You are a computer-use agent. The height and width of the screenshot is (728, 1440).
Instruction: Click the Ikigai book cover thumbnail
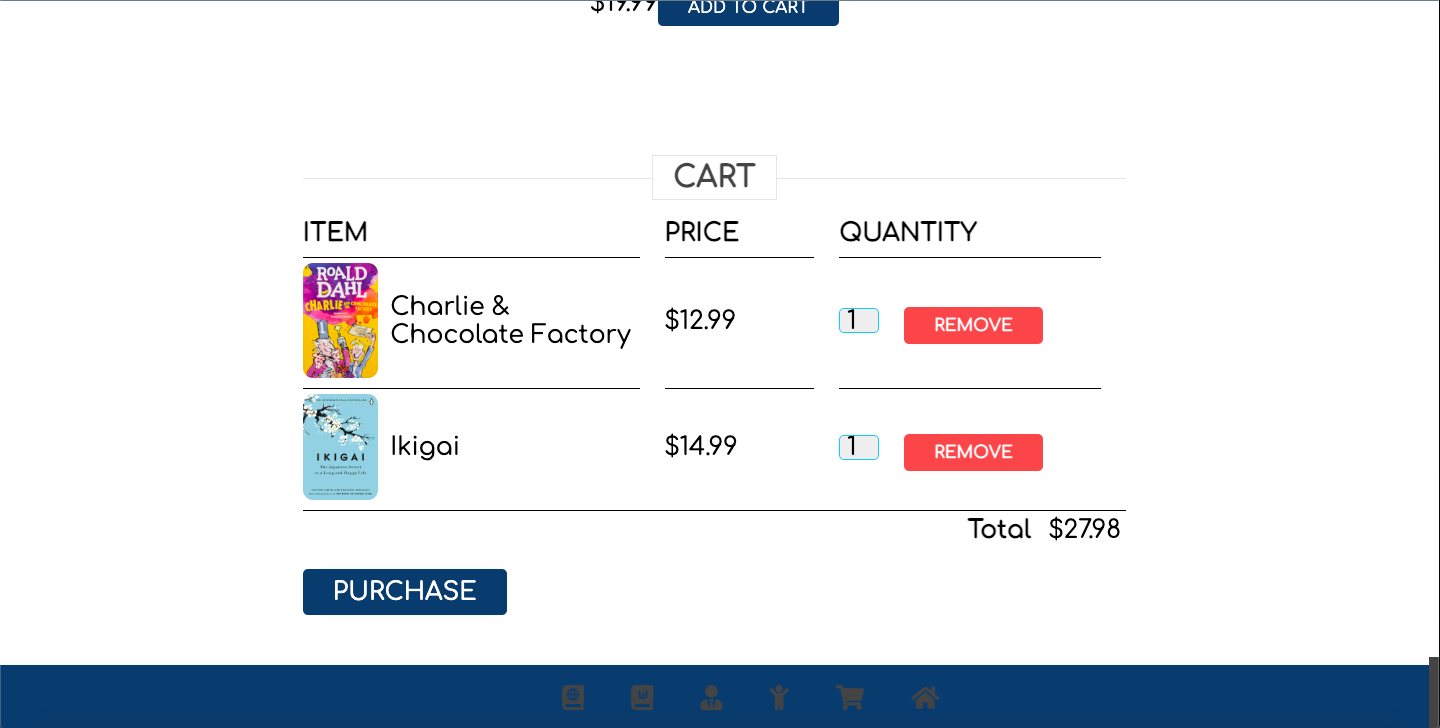(x=340, y=447)
